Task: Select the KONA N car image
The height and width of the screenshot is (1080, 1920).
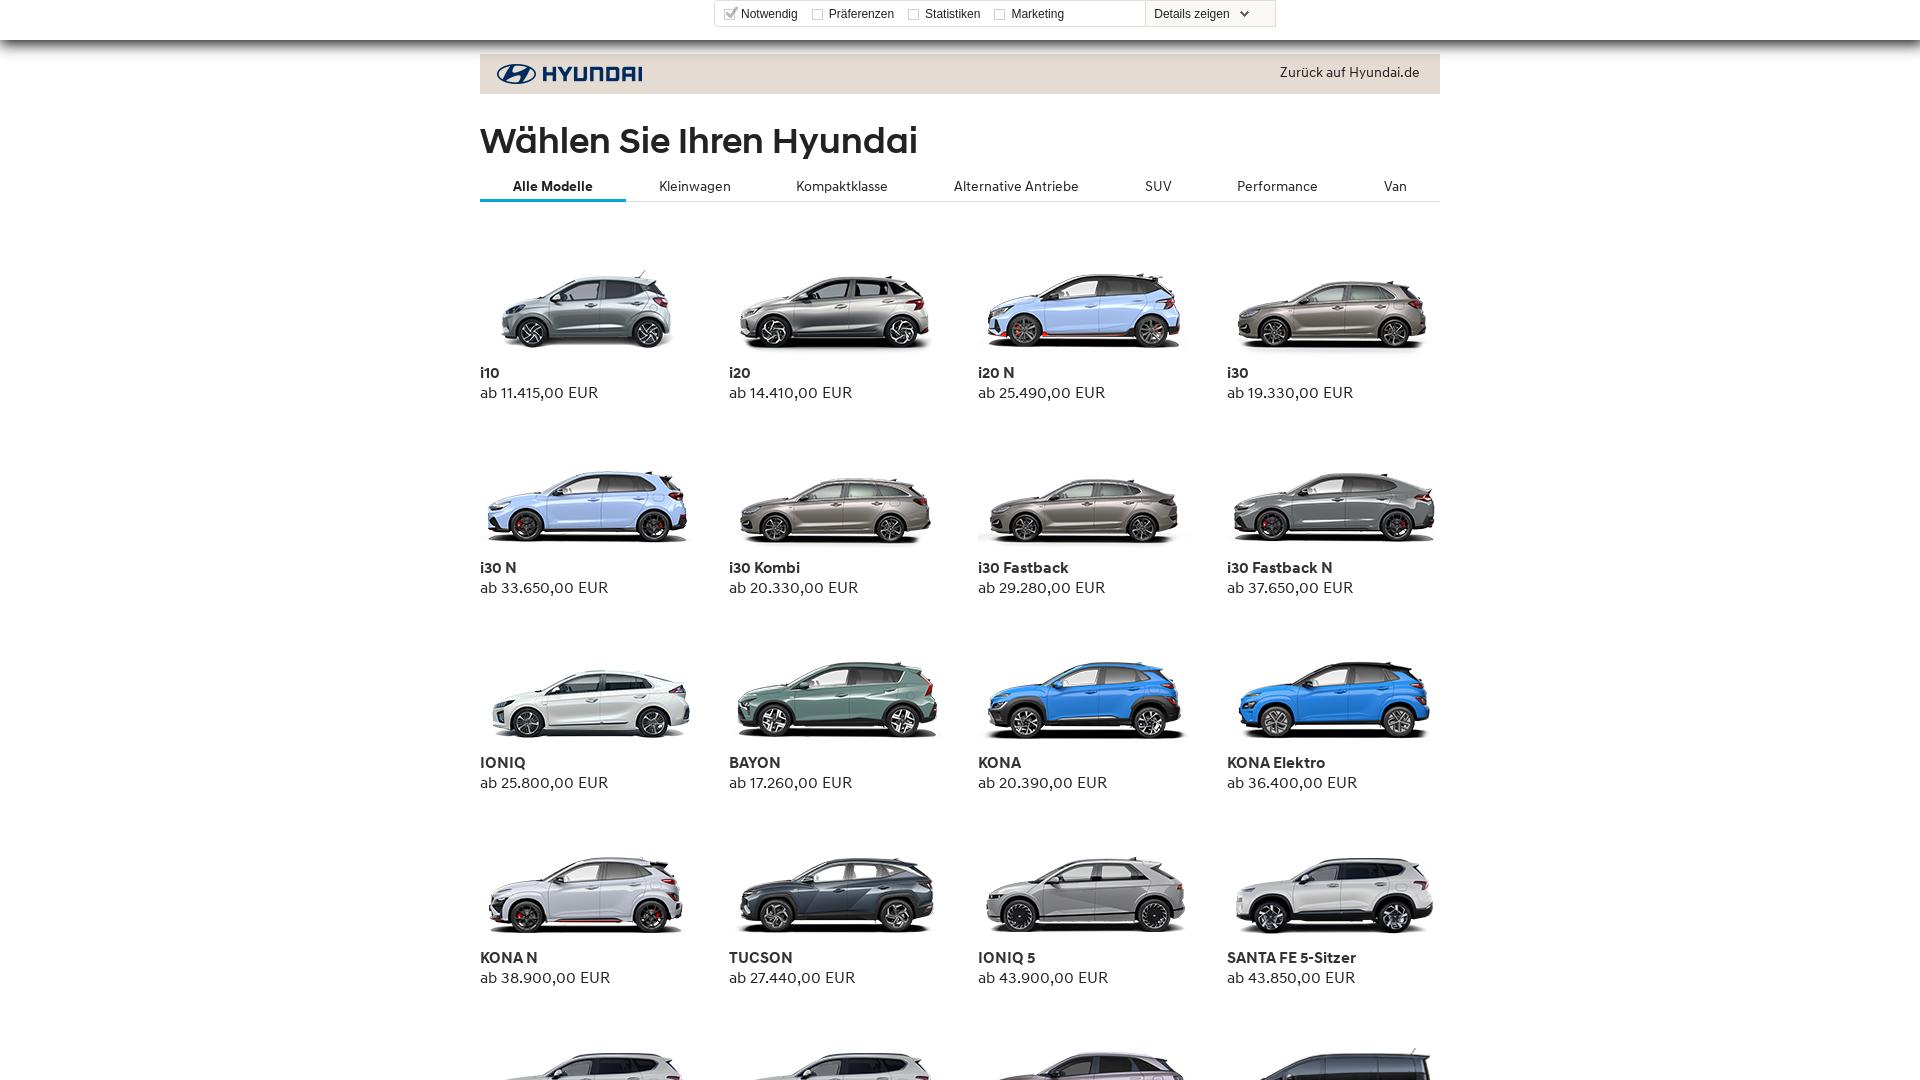Action: click(x=586, y=894)
